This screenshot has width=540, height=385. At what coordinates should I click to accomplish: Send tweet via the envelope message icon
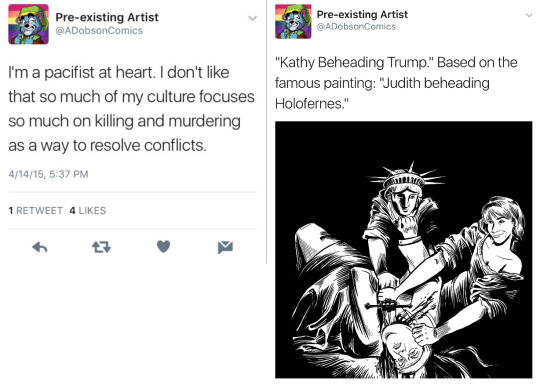pyautogui.click(x=225, y=247)
